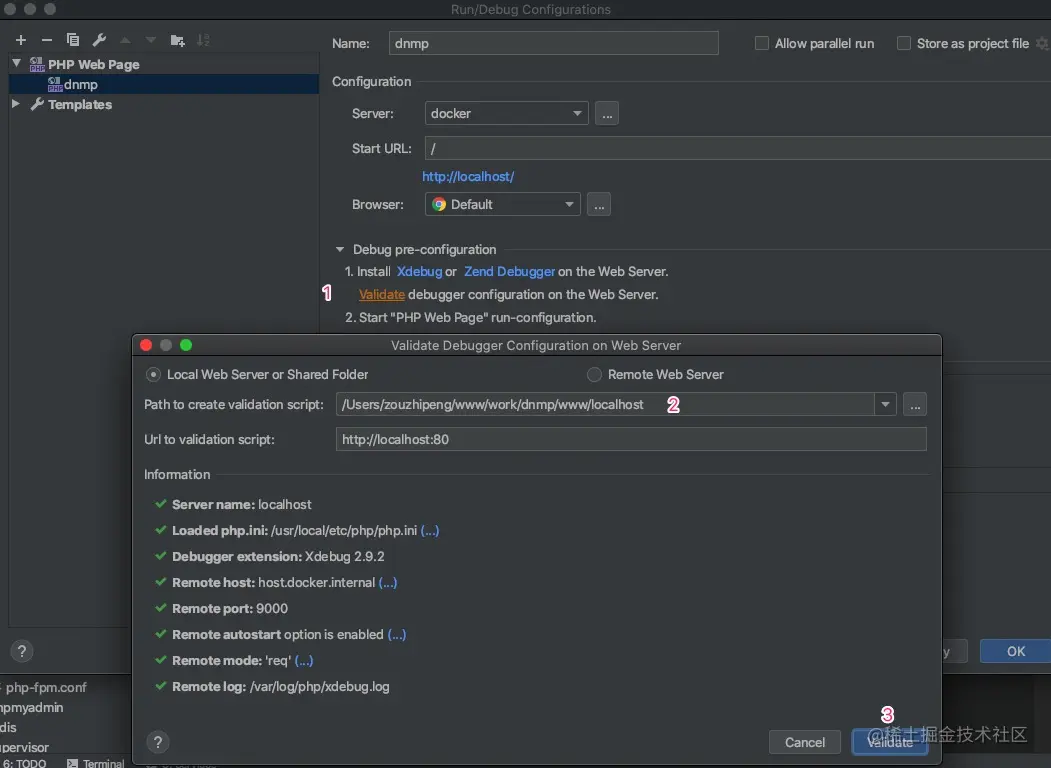Select dnmp PHP configuration icon in tree
The width and height of the screenshot is (1051, 768).
(x=55, y=84)
